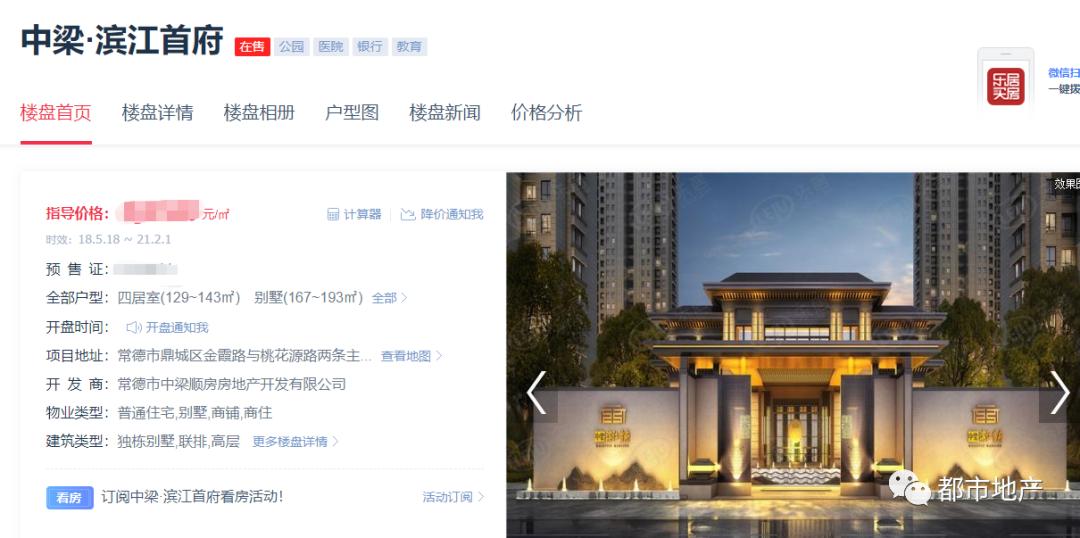Go to 价格分析 tab
The image size is (1080, 538).
546,112
